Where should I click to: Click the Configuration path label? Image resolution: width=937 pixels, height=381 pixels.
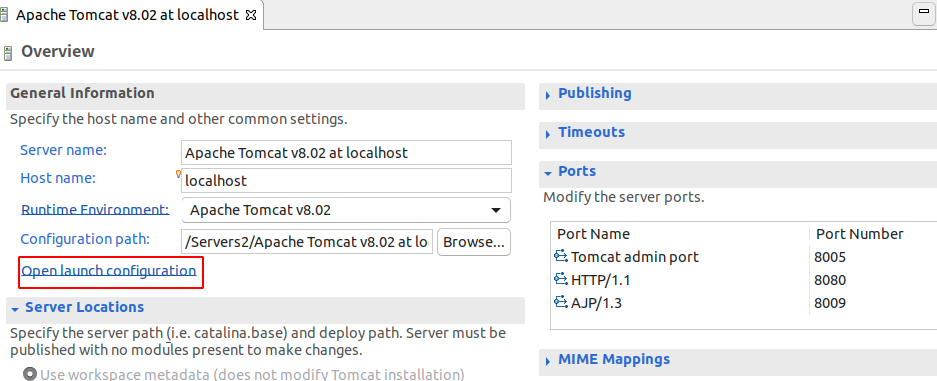tap(85, 239)
